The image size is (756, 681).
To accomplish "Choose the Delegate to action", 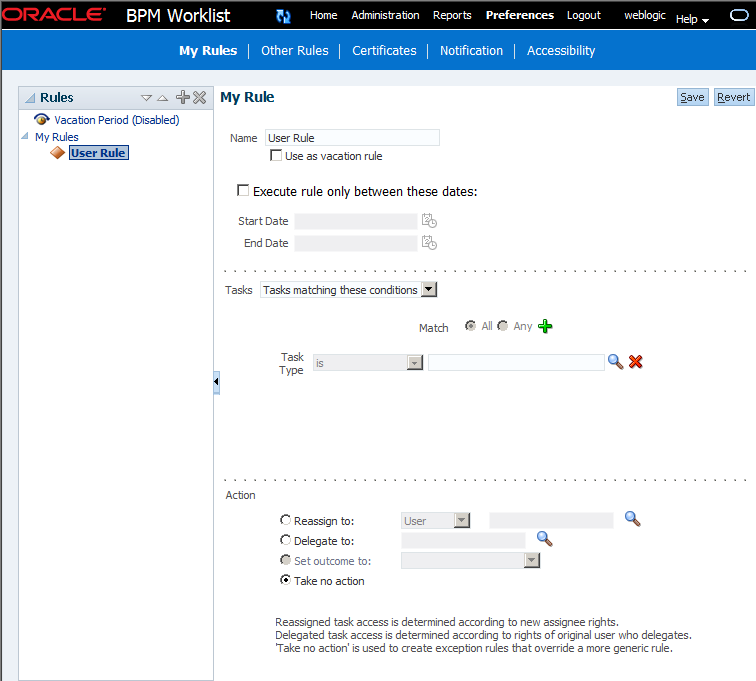I will (285, 540).
